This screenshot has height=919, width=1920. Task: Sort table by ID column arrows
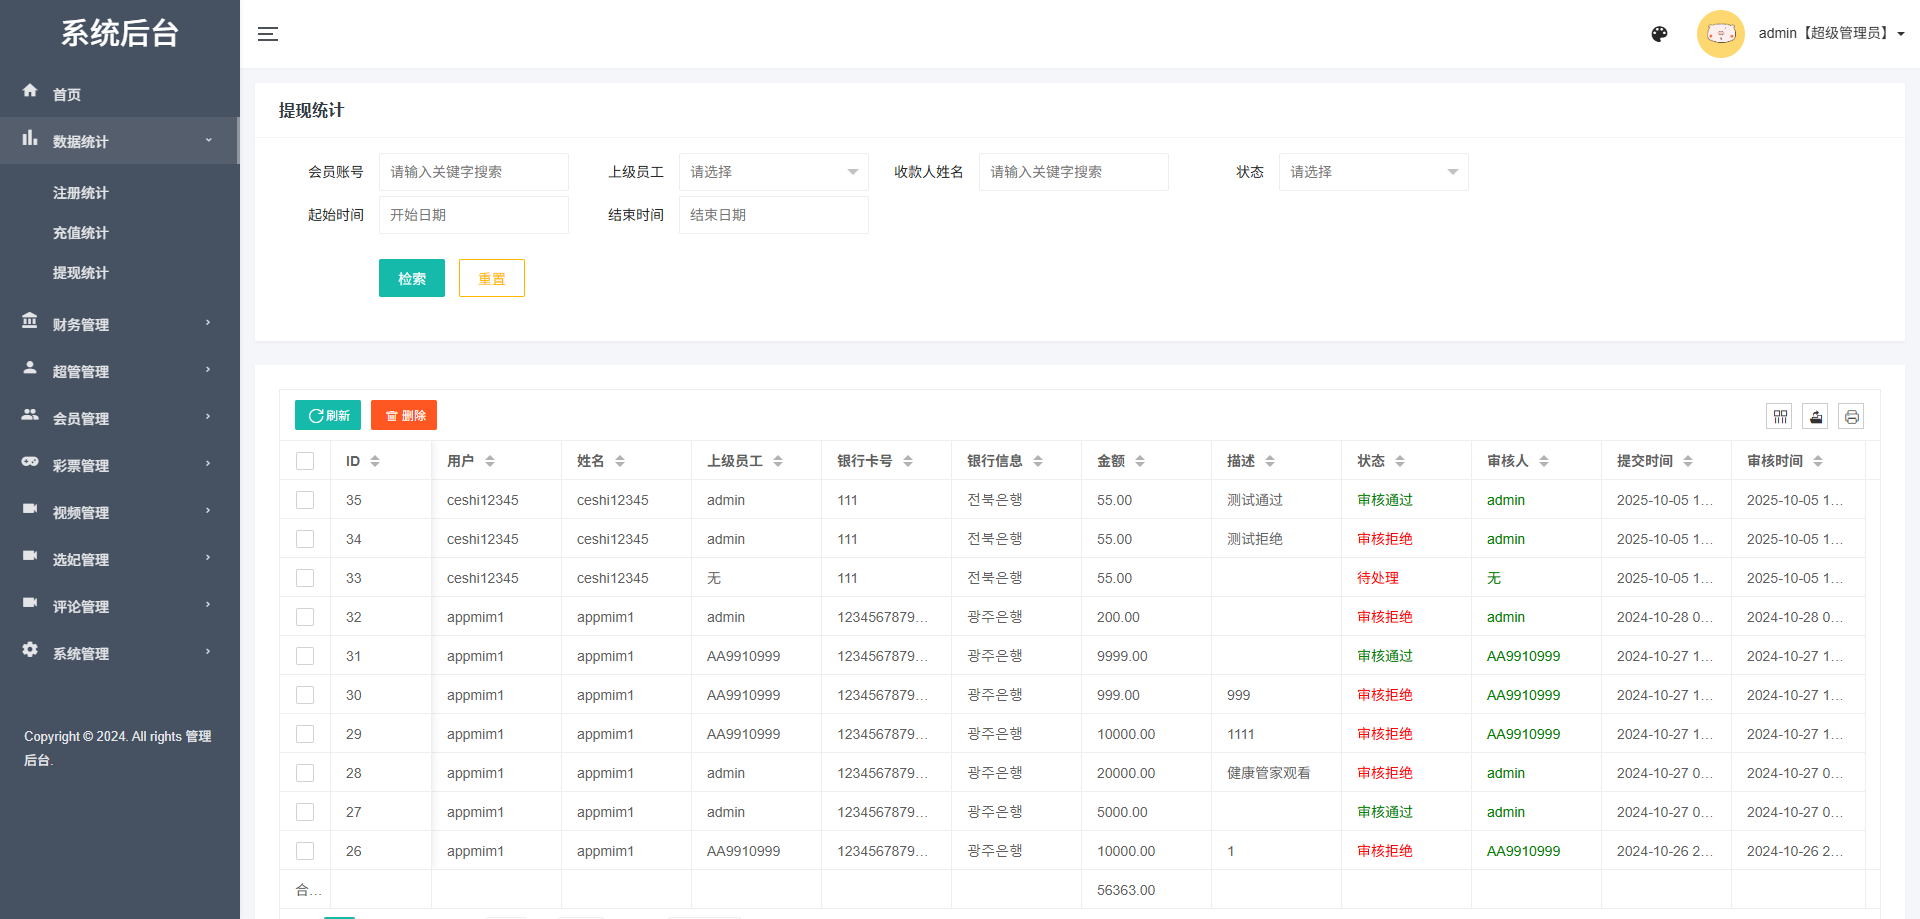[x=375, y=461]
